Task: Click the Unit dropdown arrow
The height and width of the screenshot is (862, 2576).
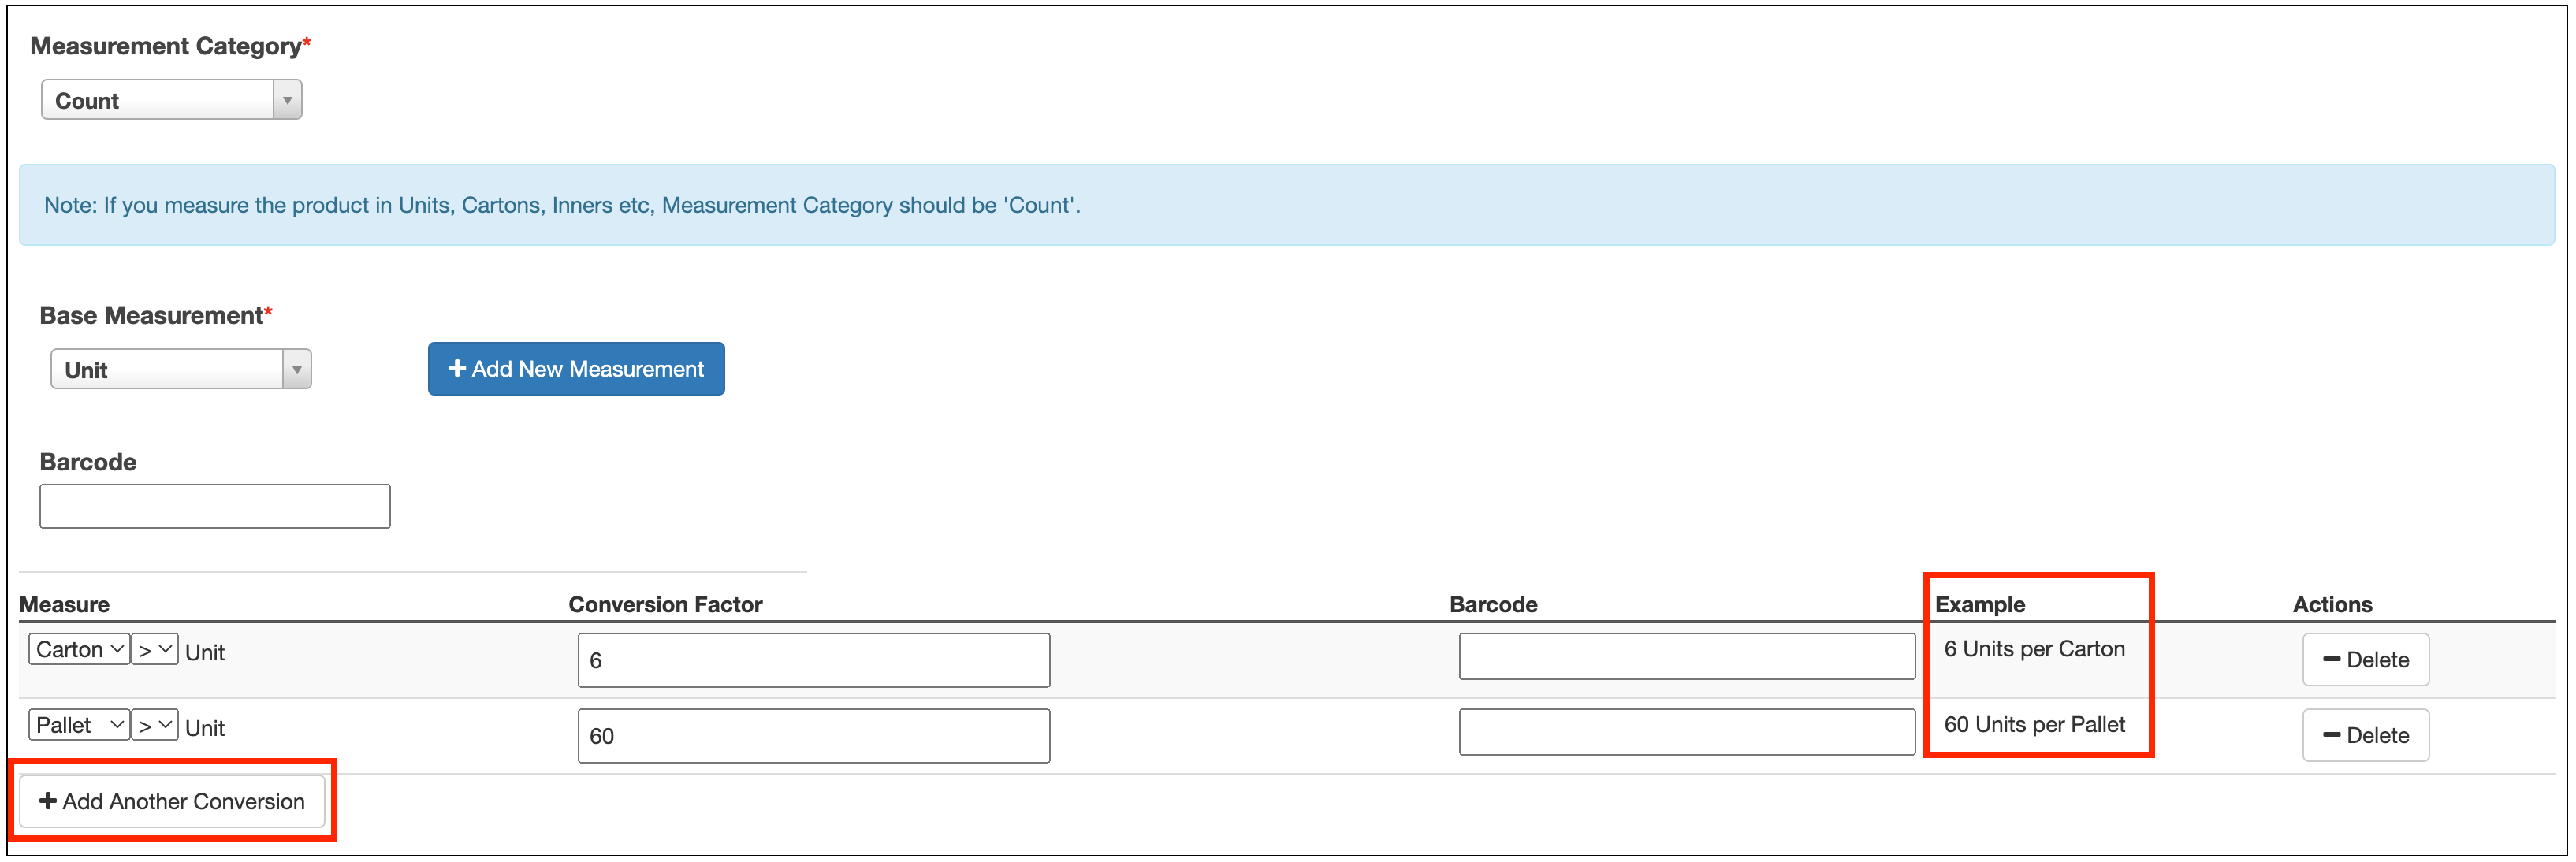Action: point(296,369)
